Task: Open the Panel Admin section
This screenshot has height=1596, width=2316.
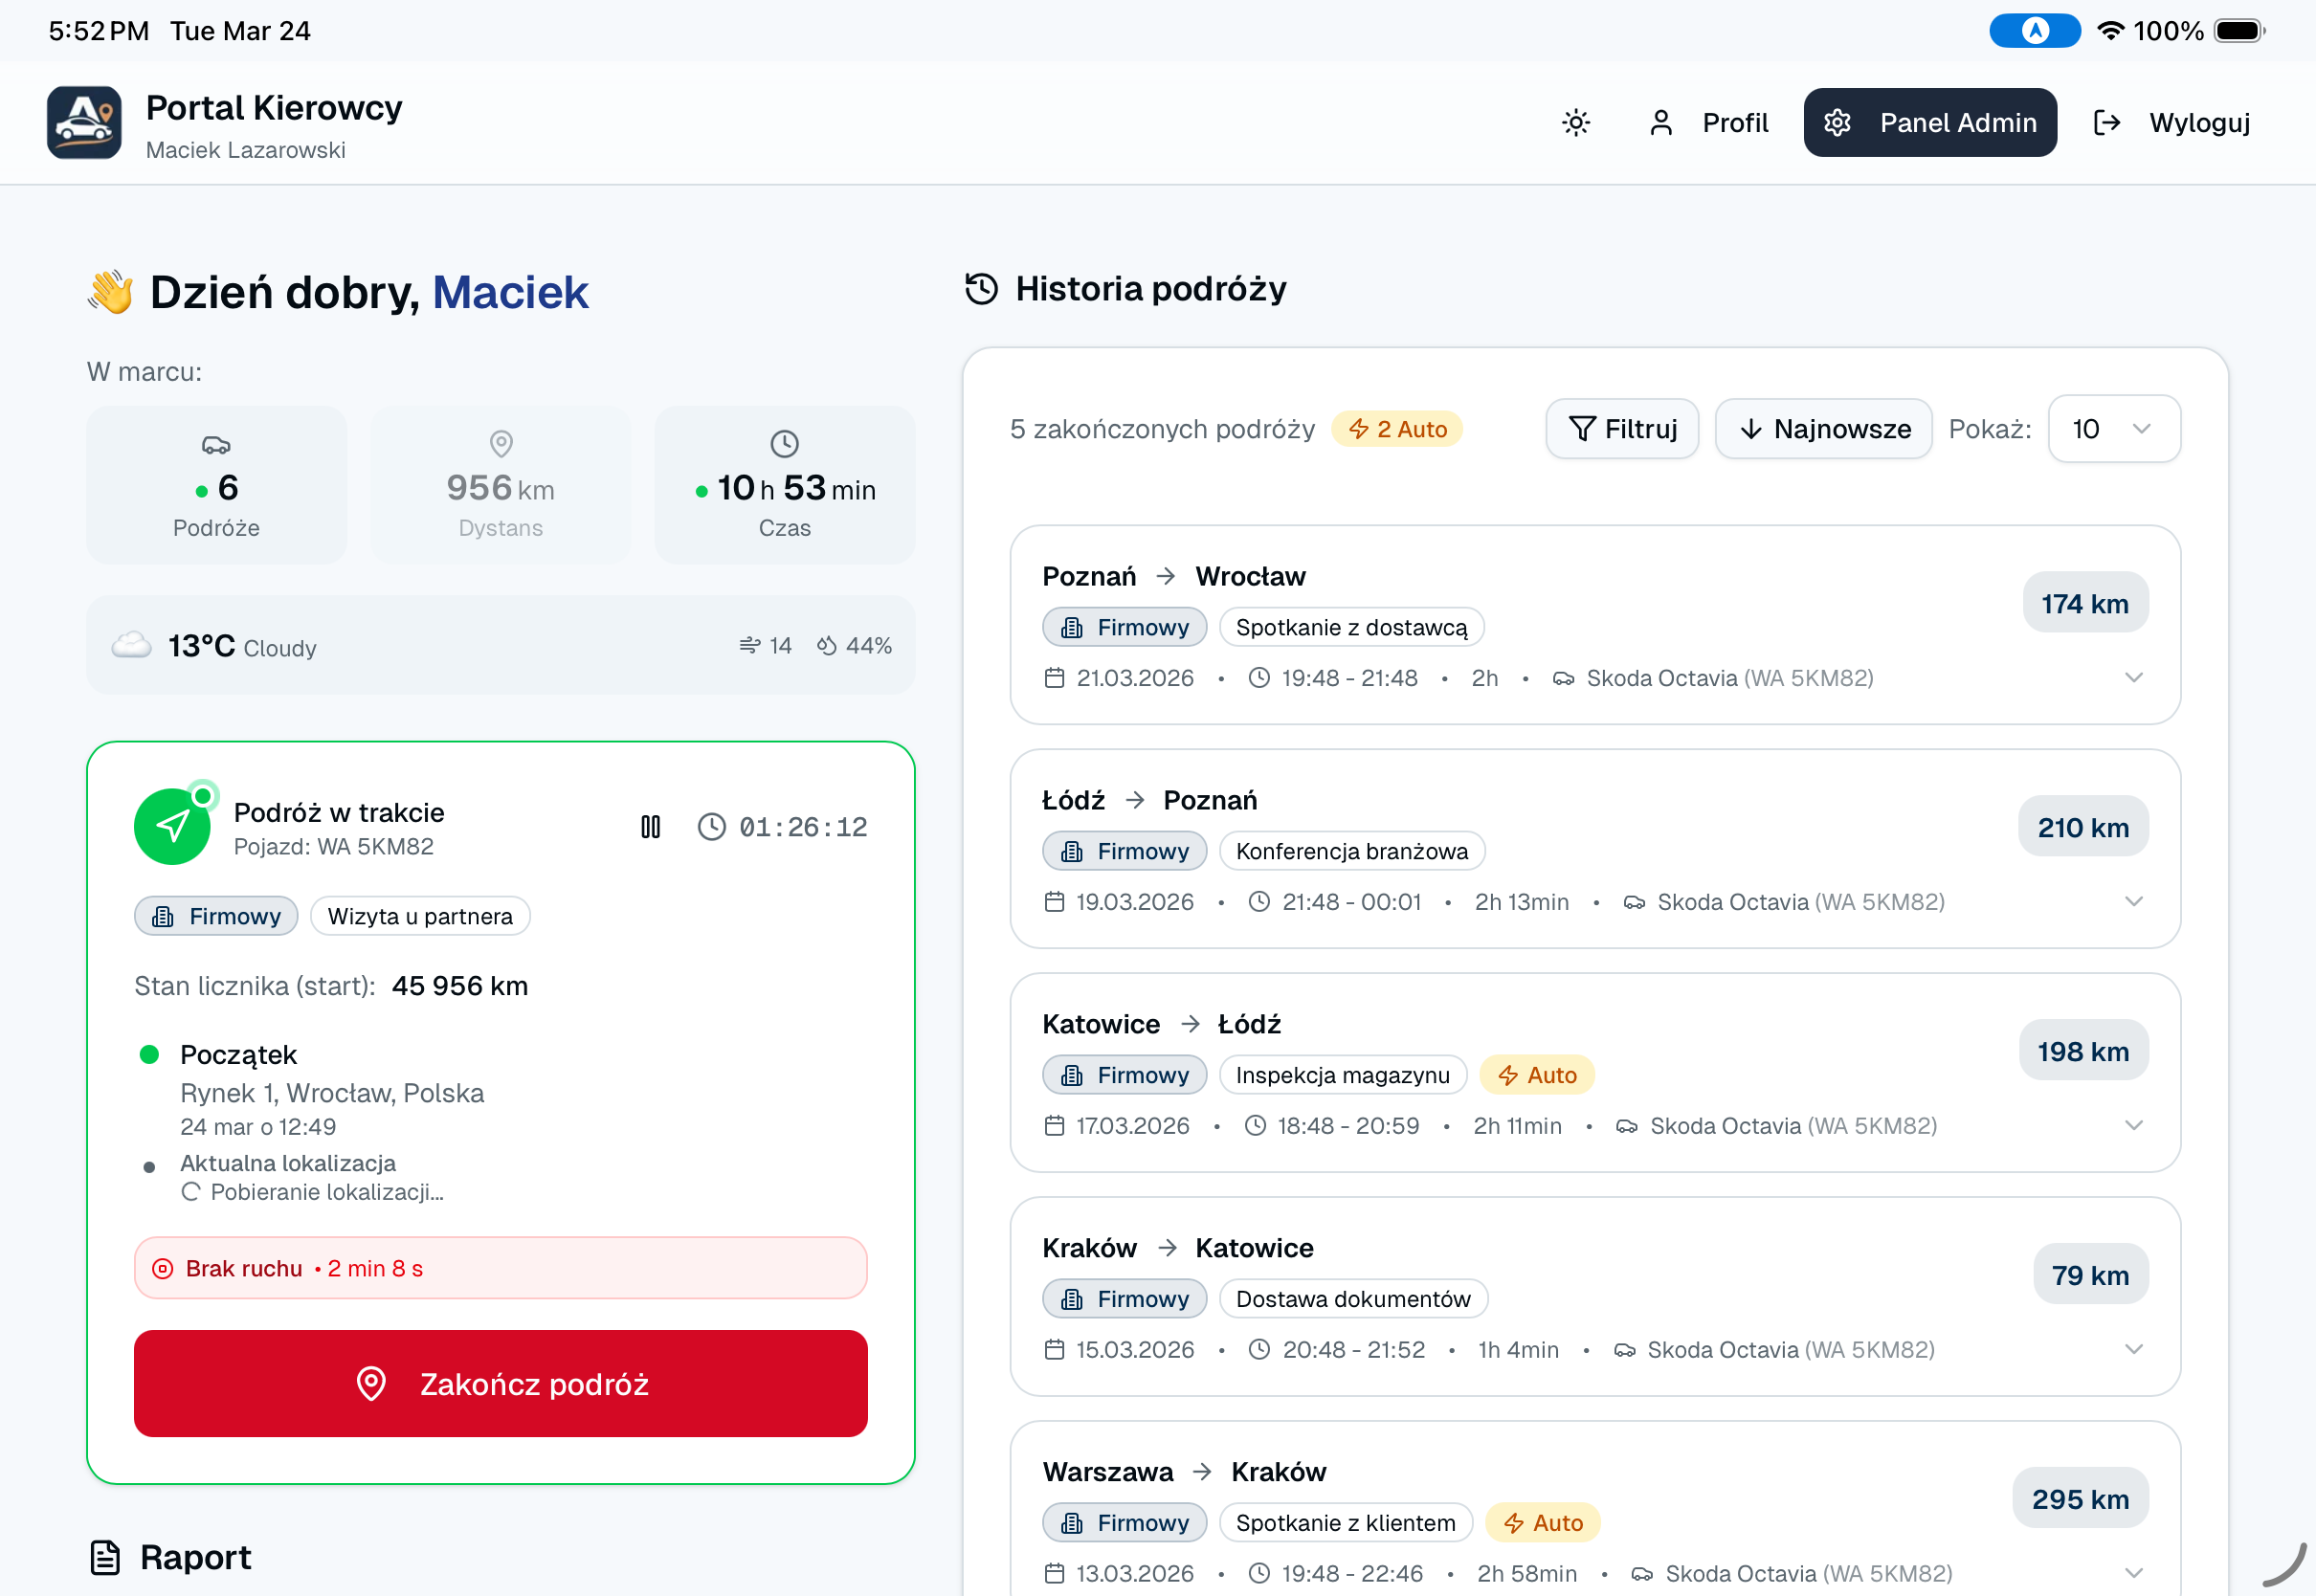Action: coord(1930,122)
